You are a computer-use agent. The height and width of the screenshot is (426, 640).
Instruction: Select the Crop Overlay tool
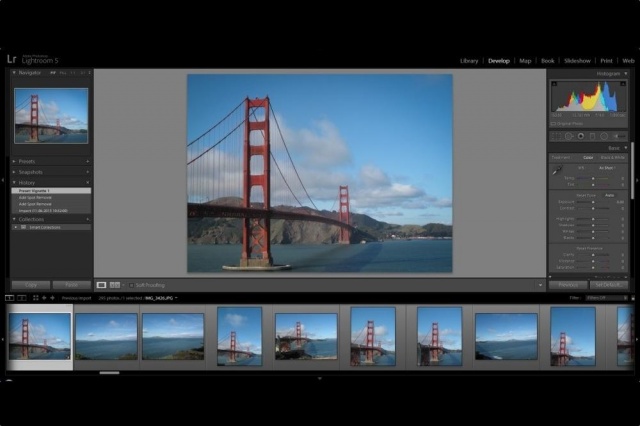(x=556, y=136)
